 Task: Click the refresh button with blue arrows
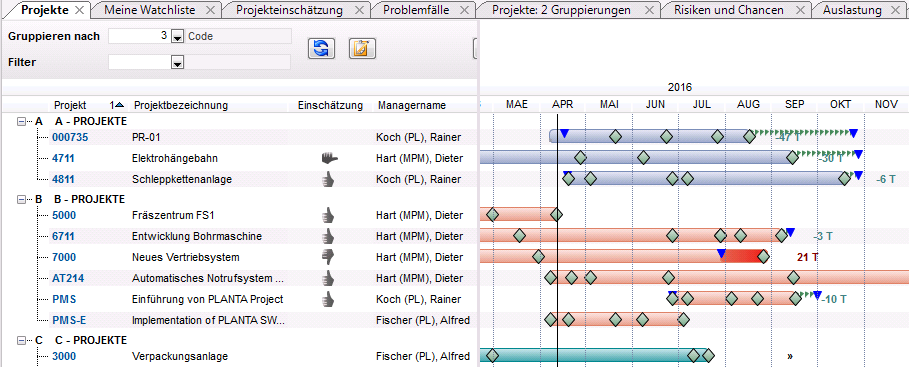[321, 49]
